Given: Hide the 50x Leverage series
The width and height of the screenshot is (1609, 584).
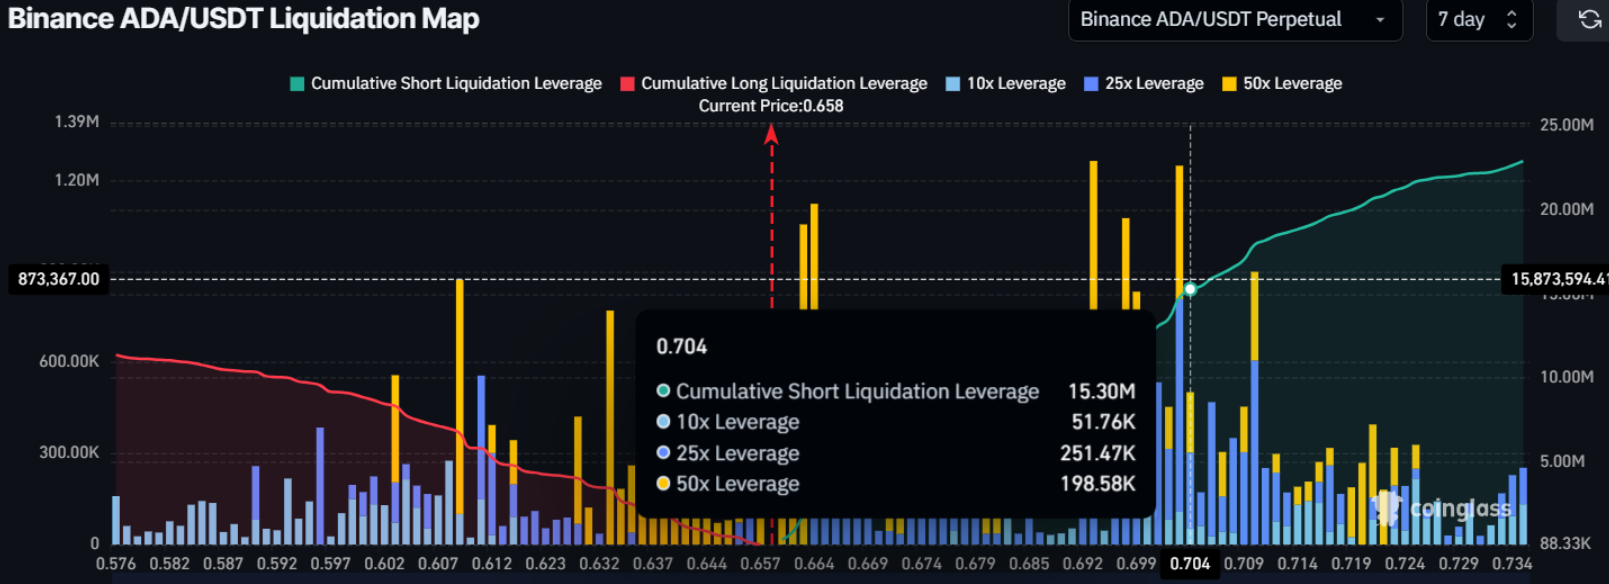Looking at the screenshot, I should click(1292, 84).
